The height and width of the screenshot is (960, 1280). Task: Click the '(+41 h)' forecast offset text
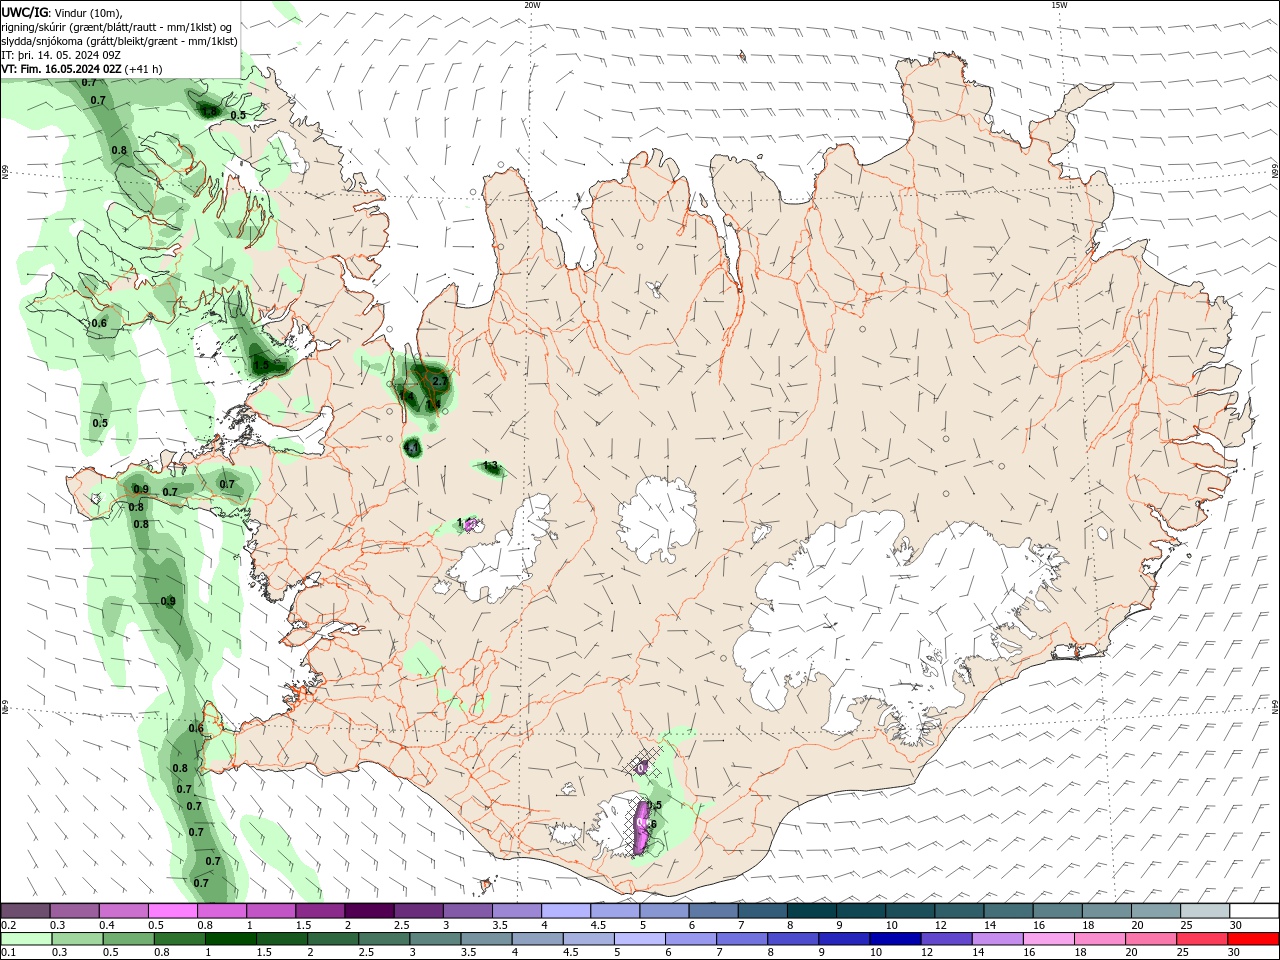point(144,69)
